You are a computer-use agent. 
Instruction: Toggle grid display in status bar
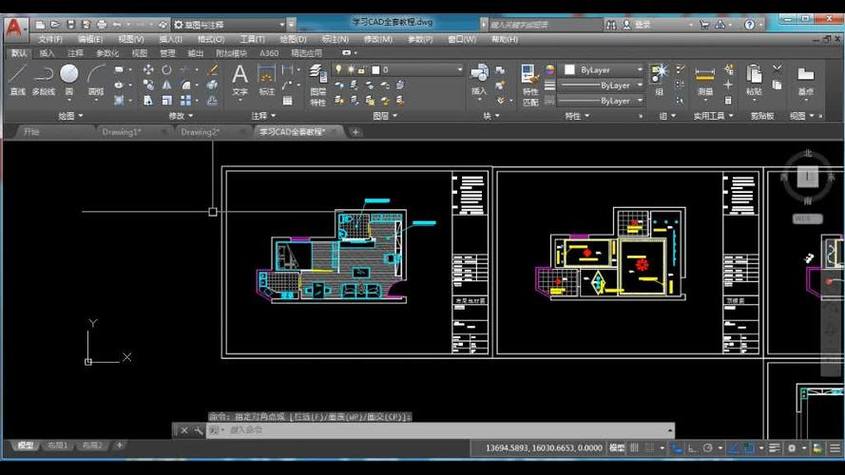(634, 448)
